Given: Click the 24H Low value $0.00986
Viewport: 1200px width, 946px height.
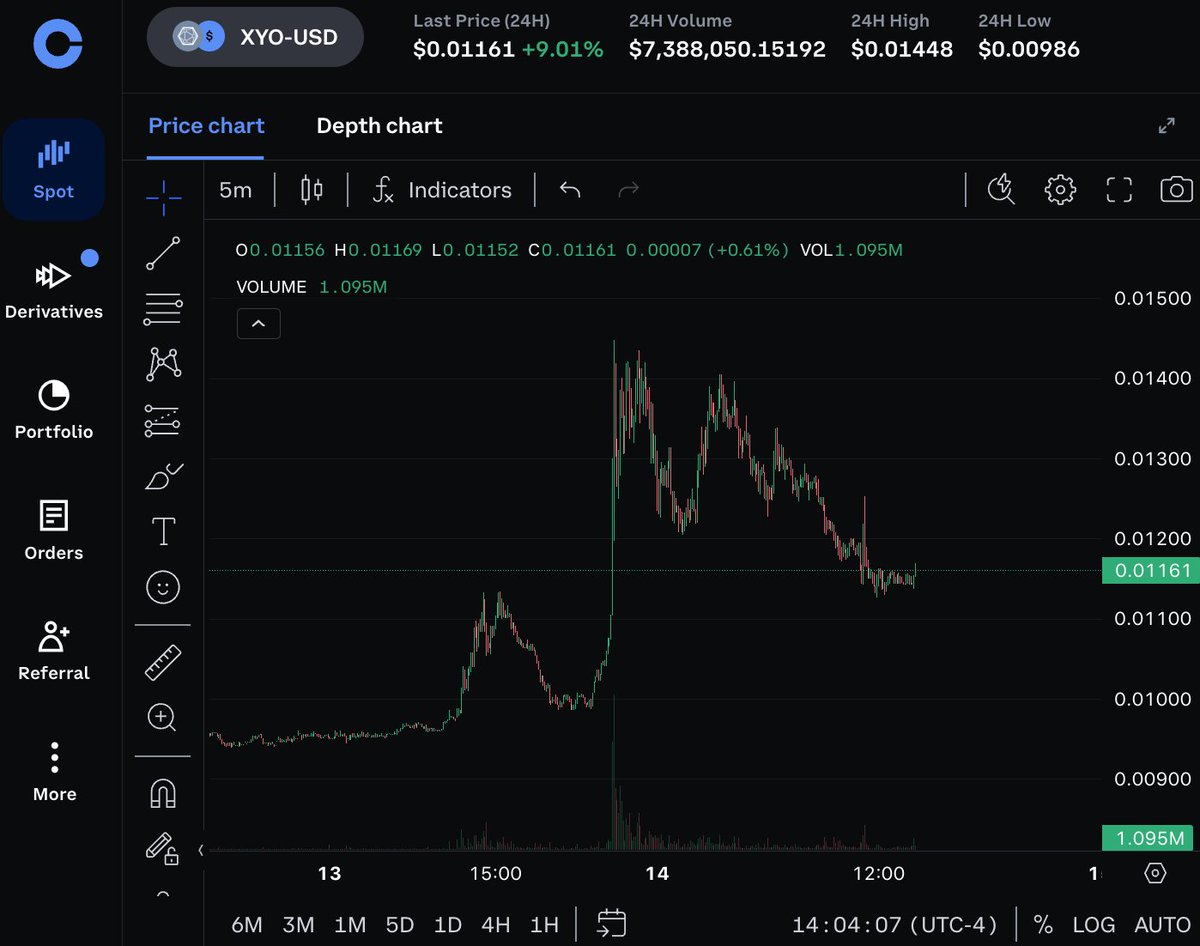Looking at the screenshot, I should pyautogui.click(x=1029, y=49).
